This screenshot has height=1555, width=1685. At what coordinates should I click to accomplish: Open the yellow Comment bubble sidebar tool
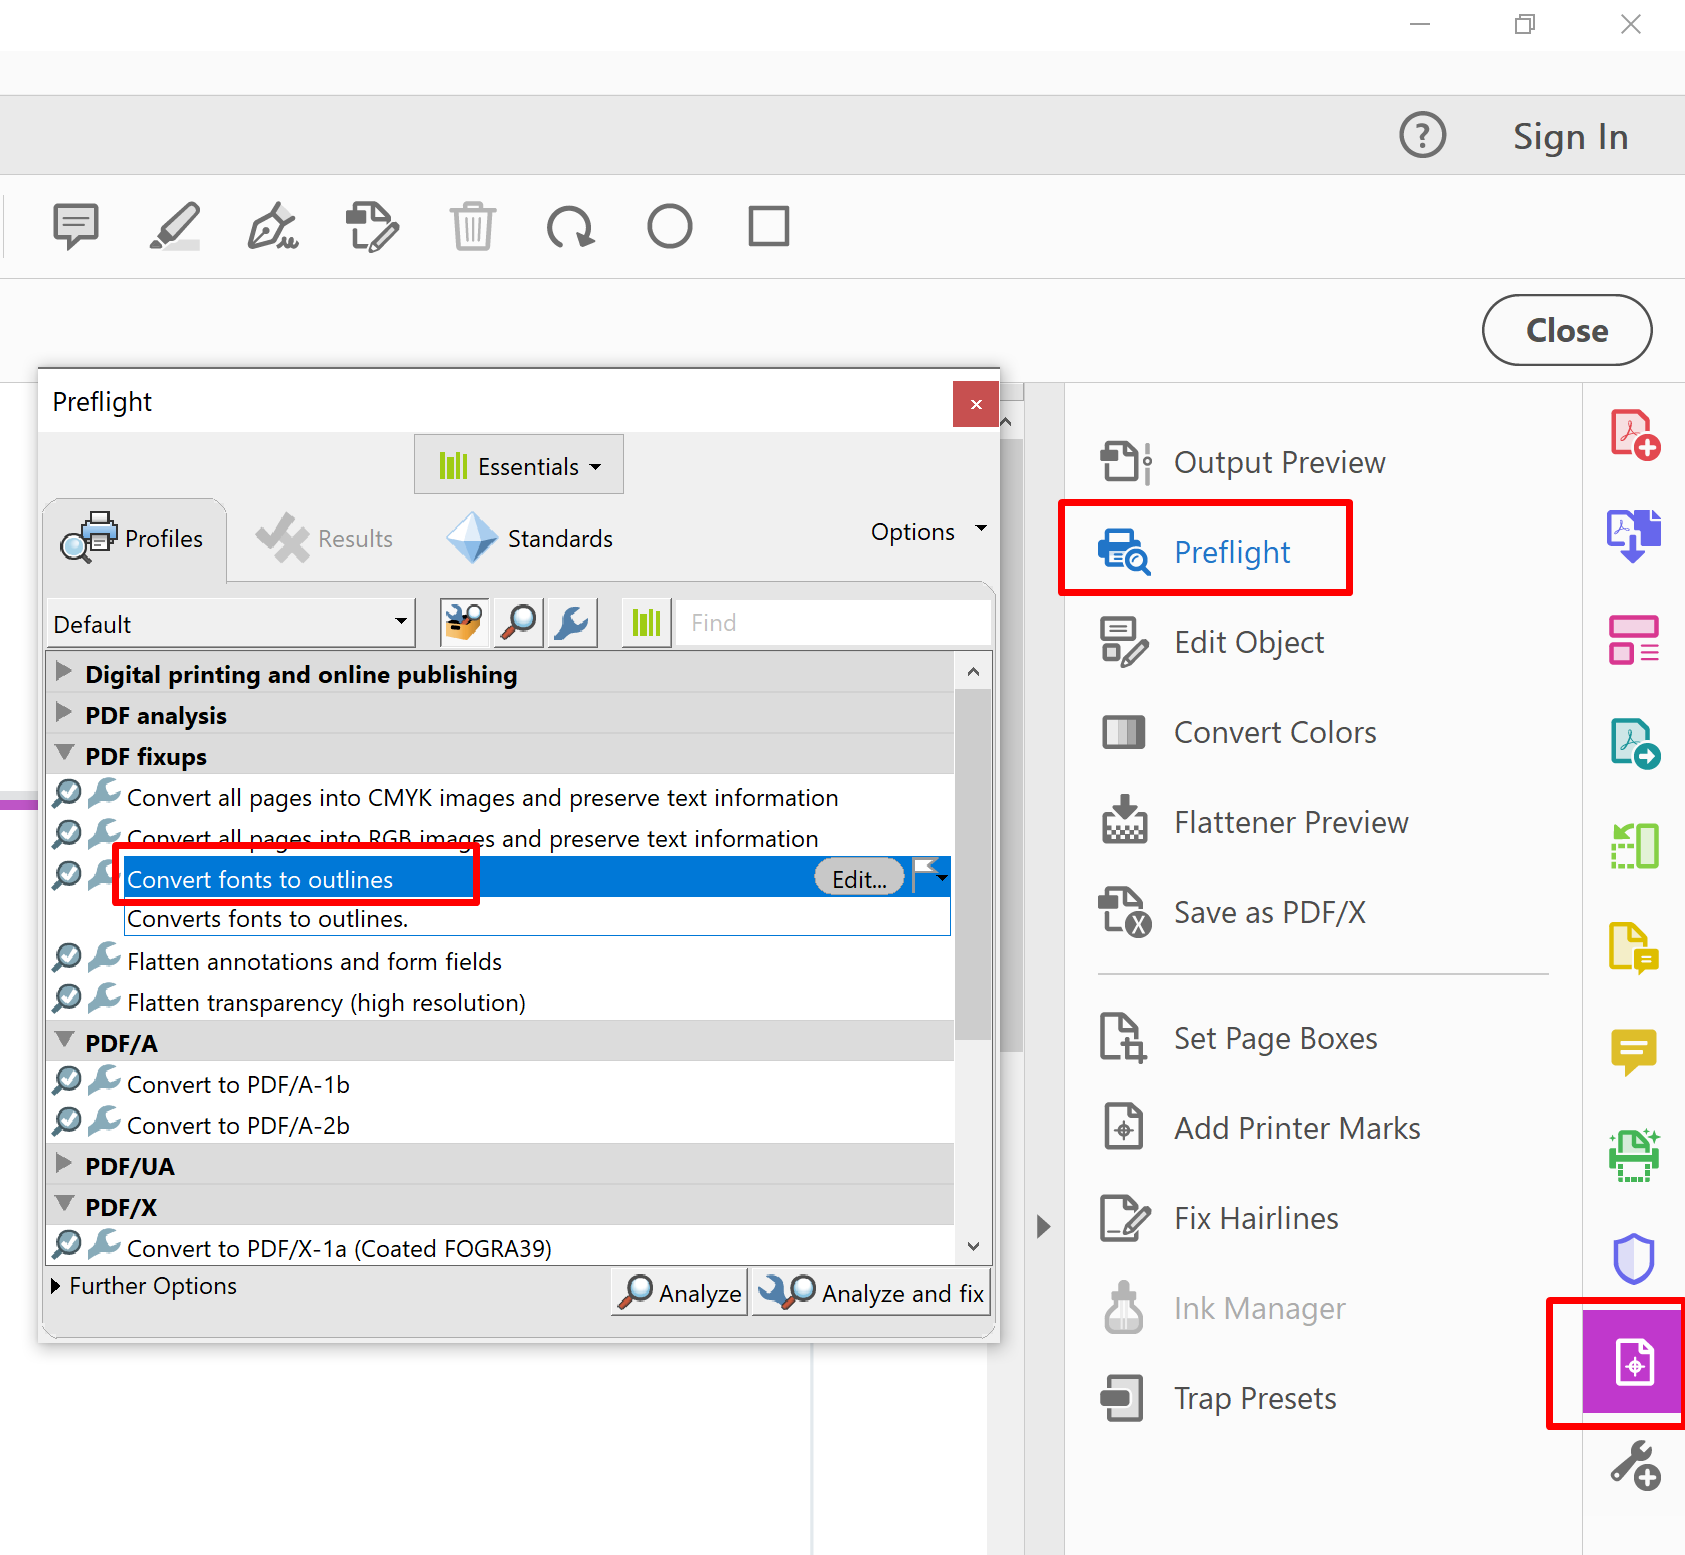1634,1052
